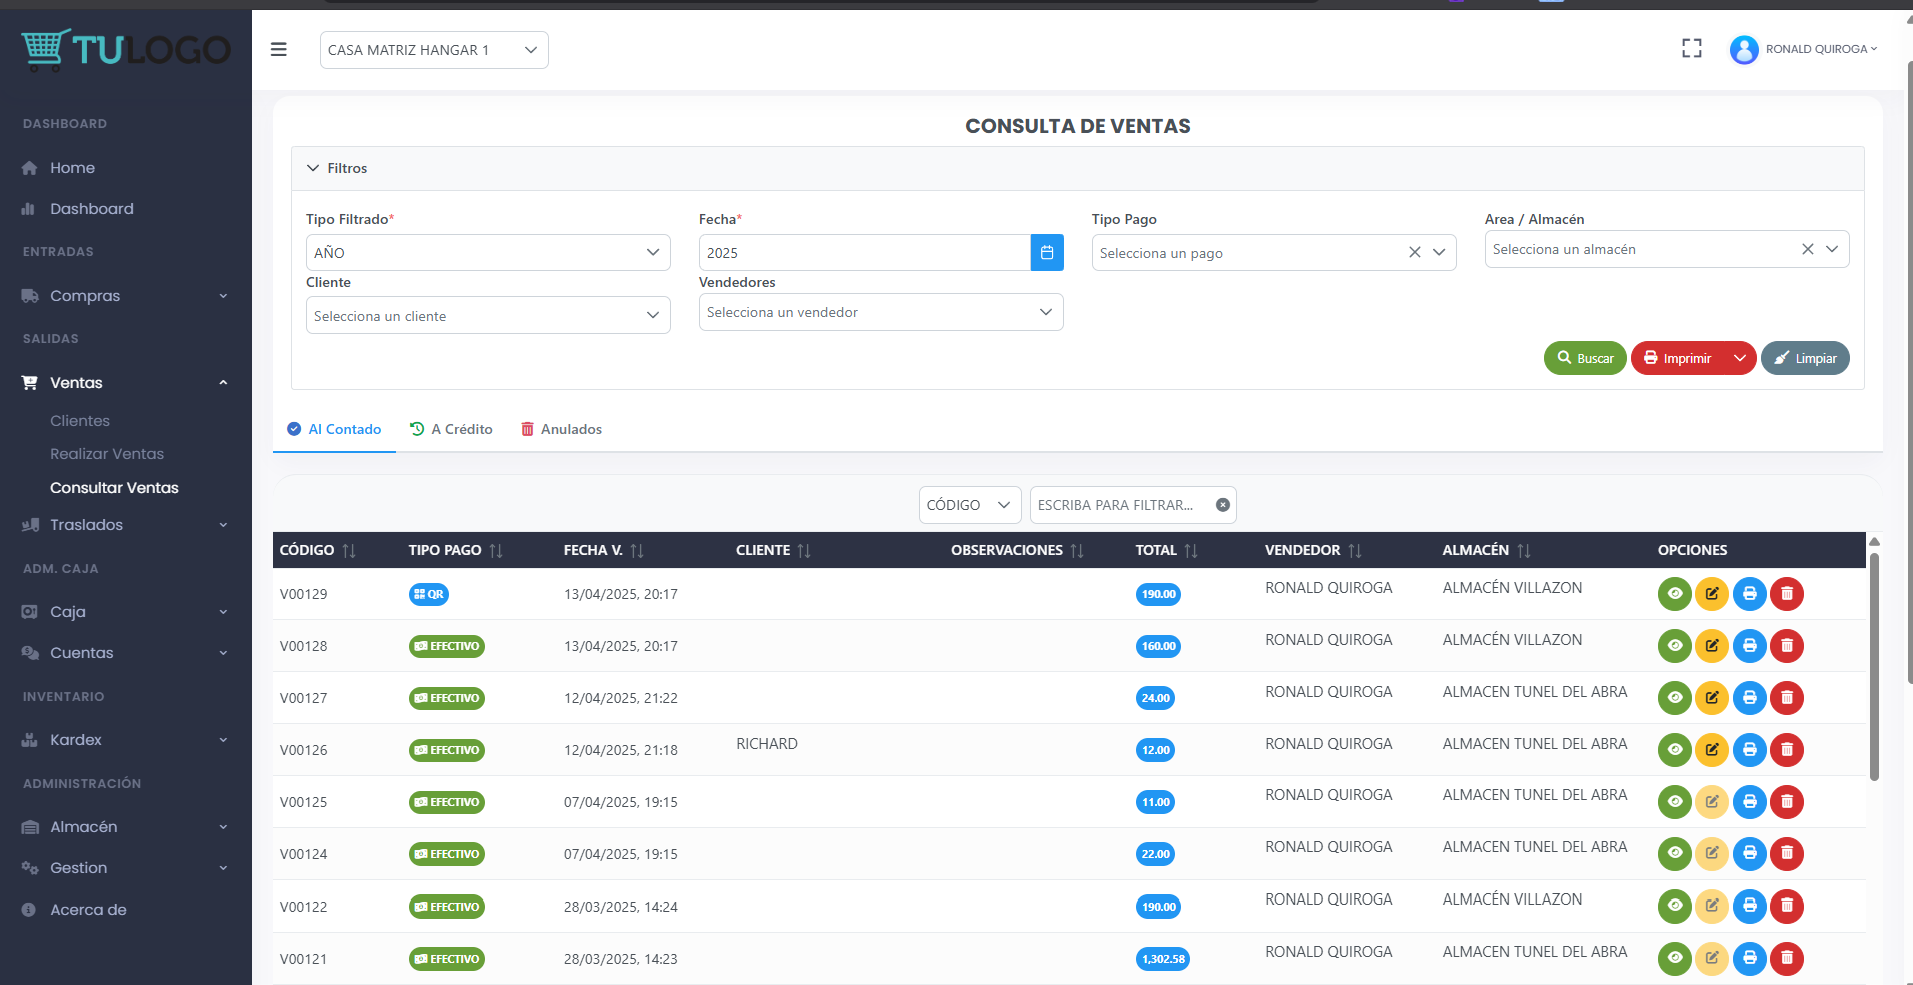Screen dimensions: 1913x985
Task: Focus the ESCRIBA PARA FILTRAR input field
Action: click(x=1120, y=505)
